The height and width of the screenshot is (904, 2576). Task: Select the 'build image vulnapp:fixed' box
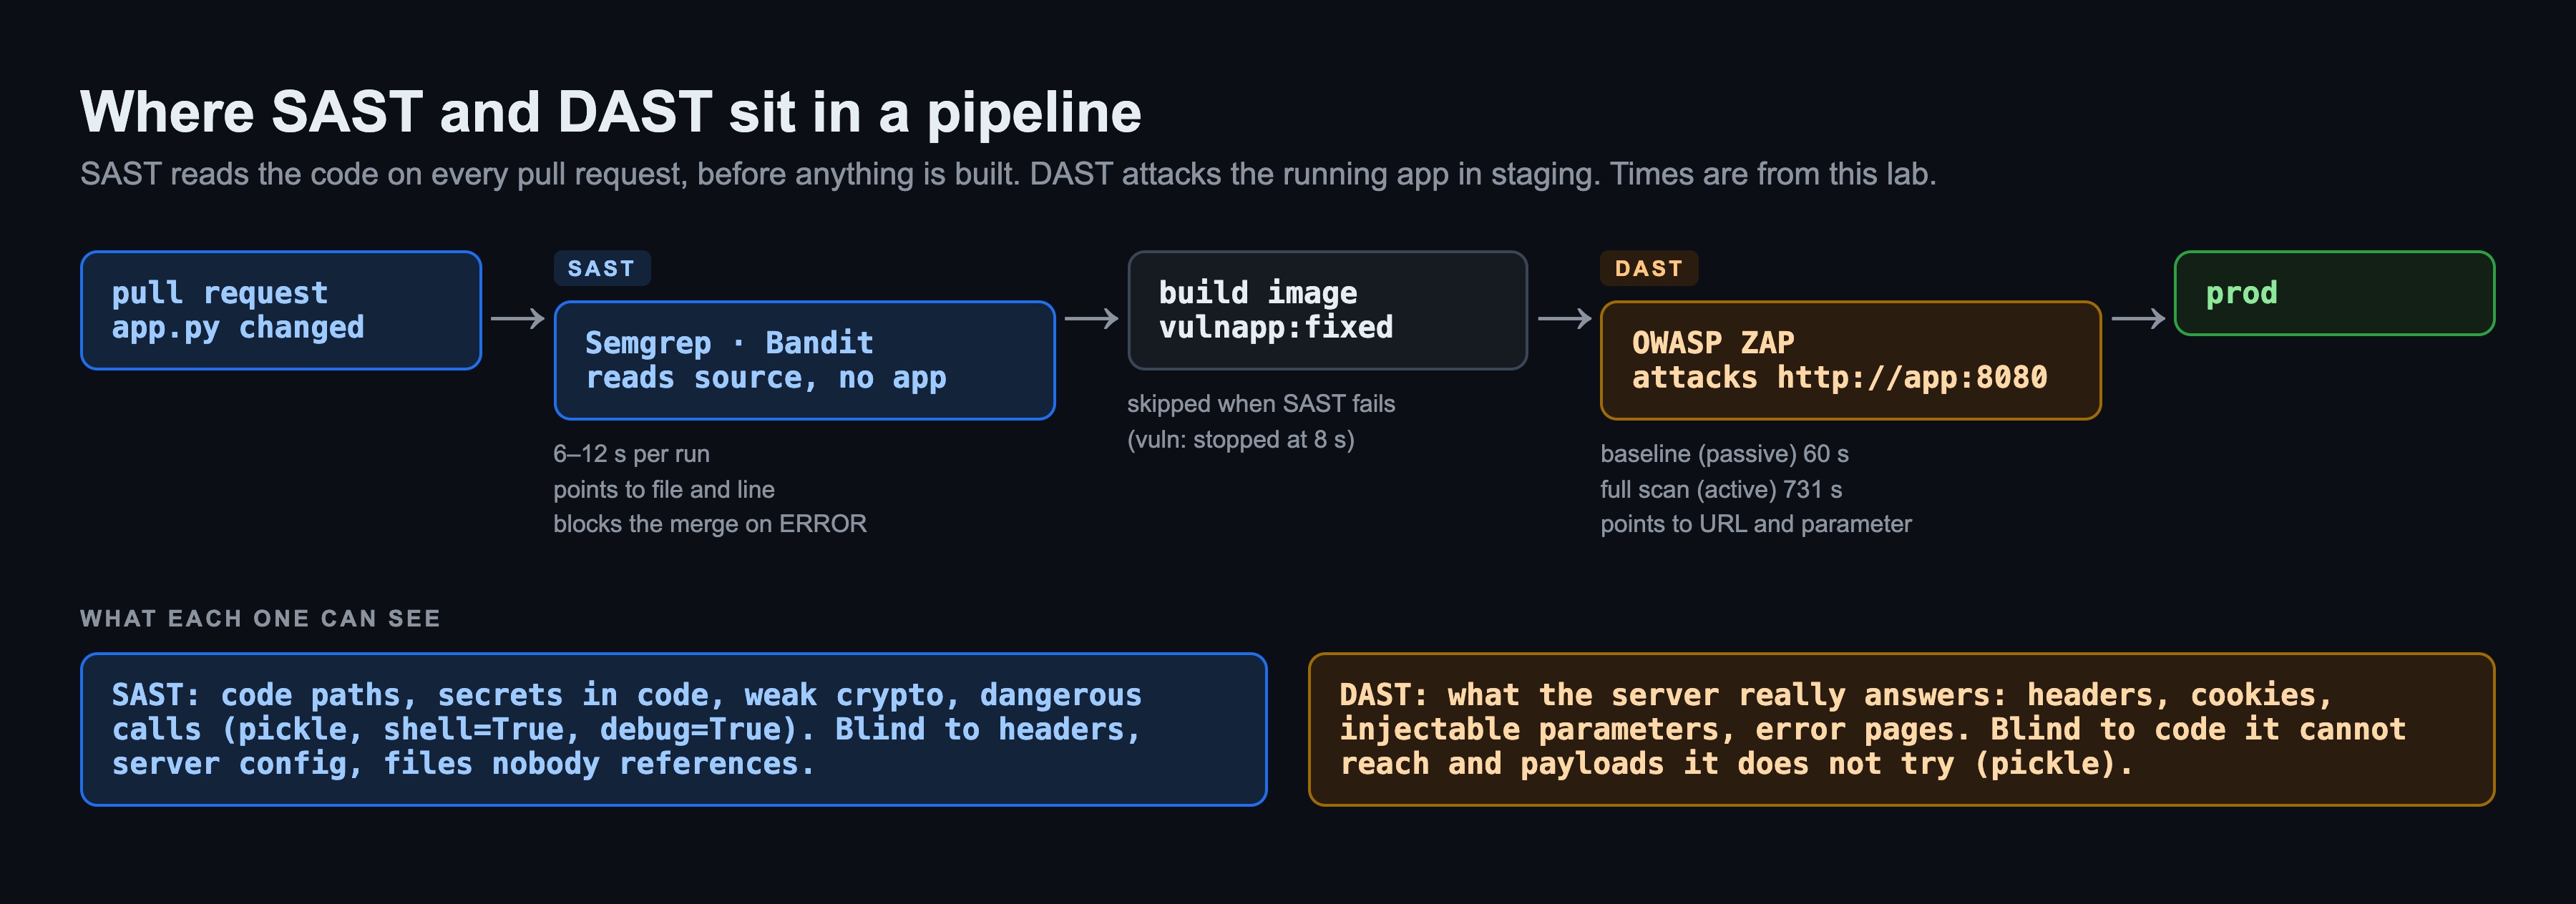[x=1327, y=310]
